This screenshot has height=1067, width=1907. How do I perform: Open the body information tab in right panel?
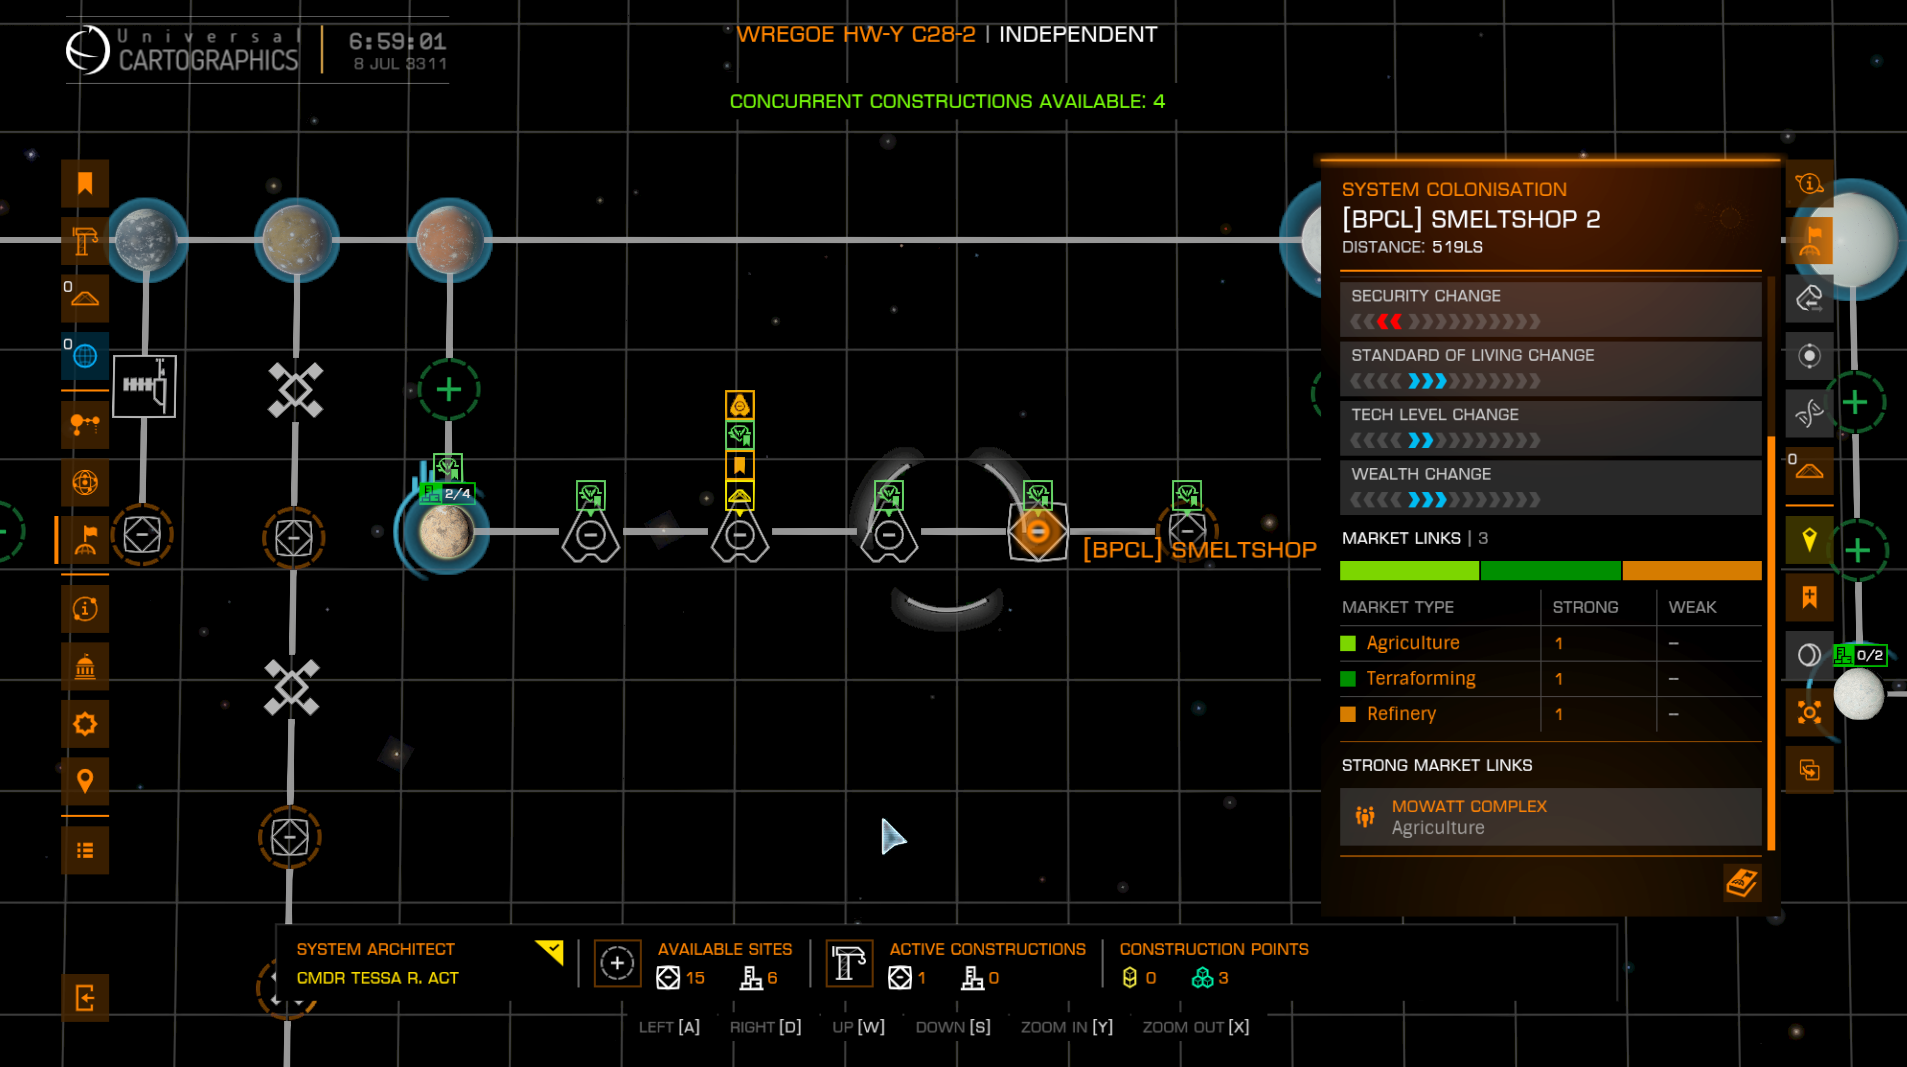click(x=1809, y=184)
